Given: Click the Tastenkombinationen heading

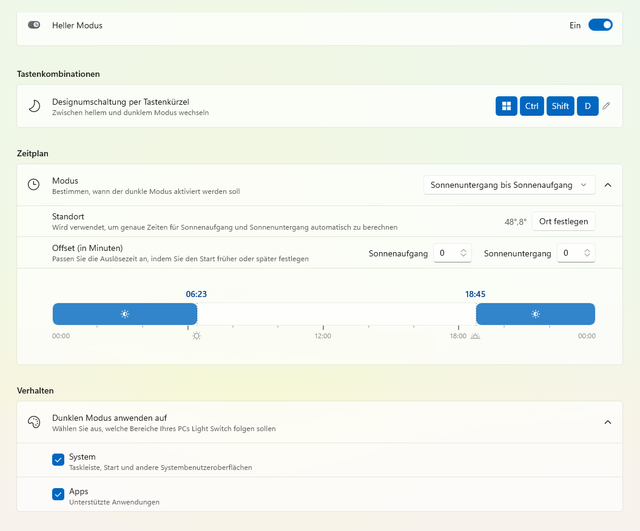Looking at the screenshot, I should pos(58,74).
